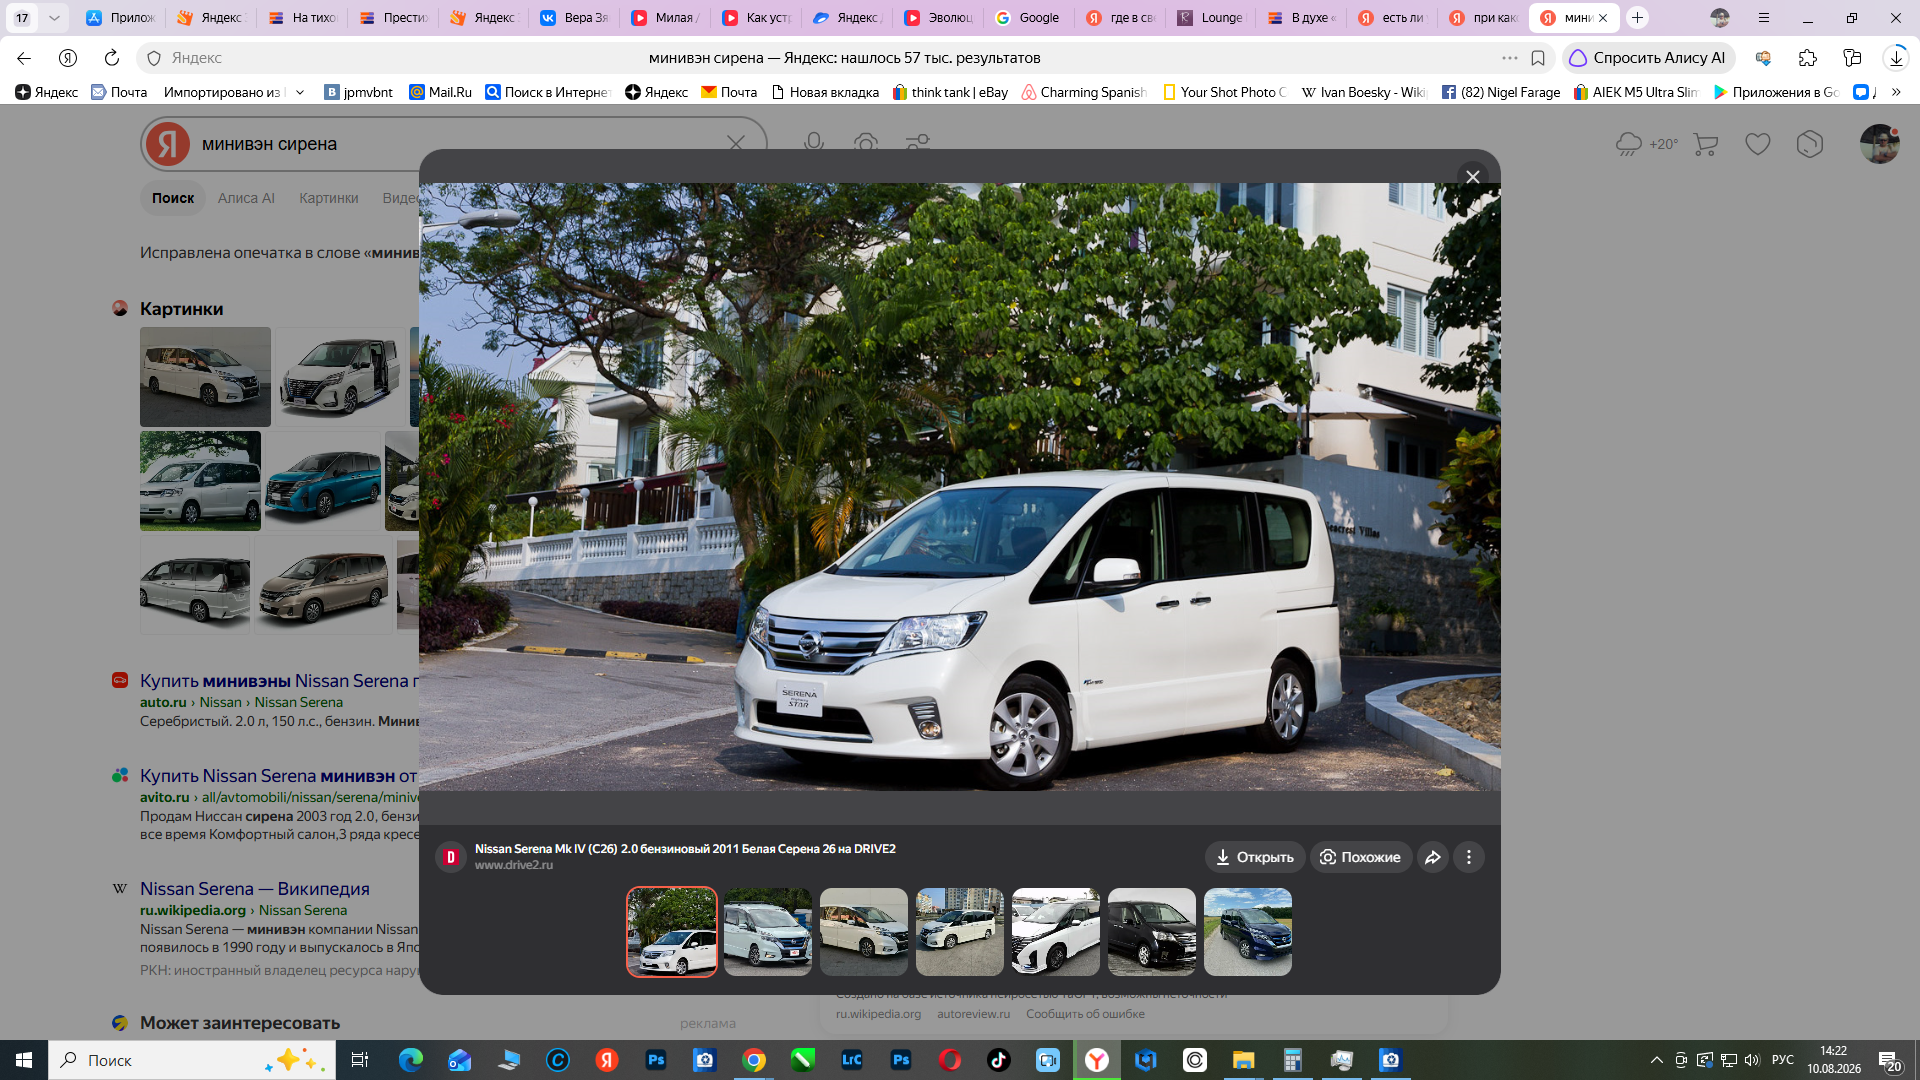Select the Алиса AI tab
Viewport: 1920px width, 1080px height.
coord(246,198)
